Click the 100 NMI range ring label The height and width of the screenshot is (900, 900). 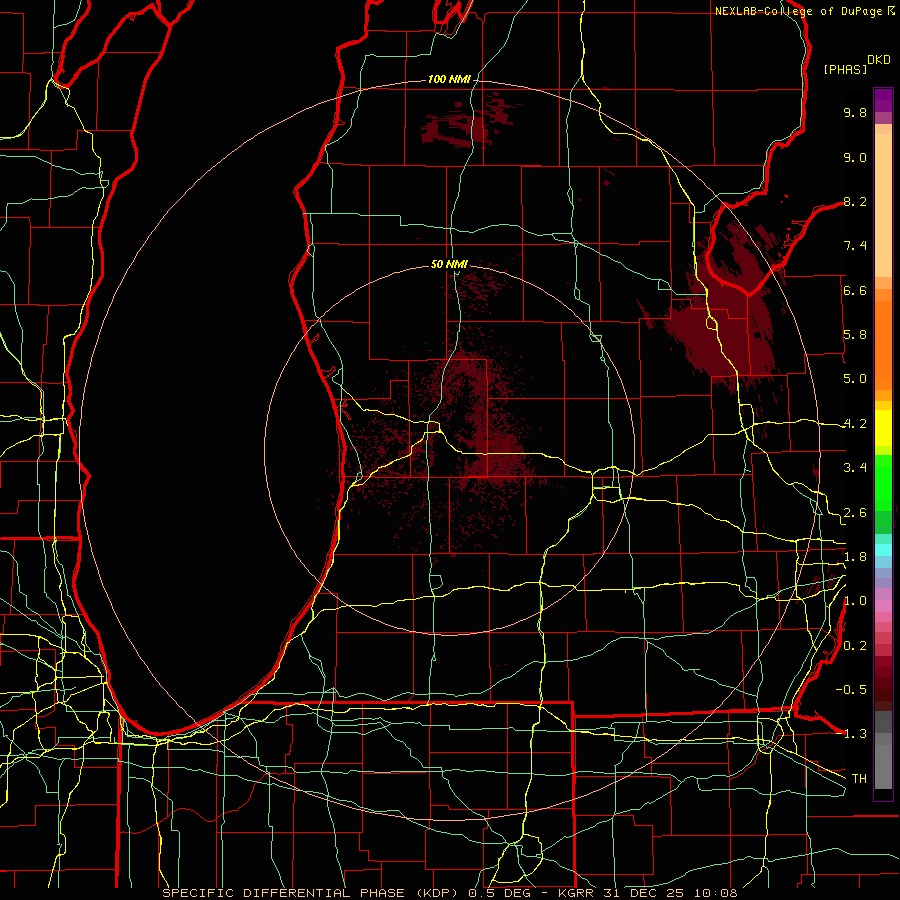pyautogui.click(x=449, y=79)
